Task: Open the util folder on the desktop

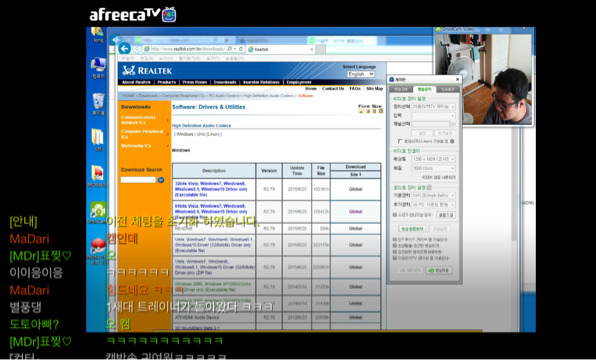Action: pyautogui.click(x=98, y=140)
